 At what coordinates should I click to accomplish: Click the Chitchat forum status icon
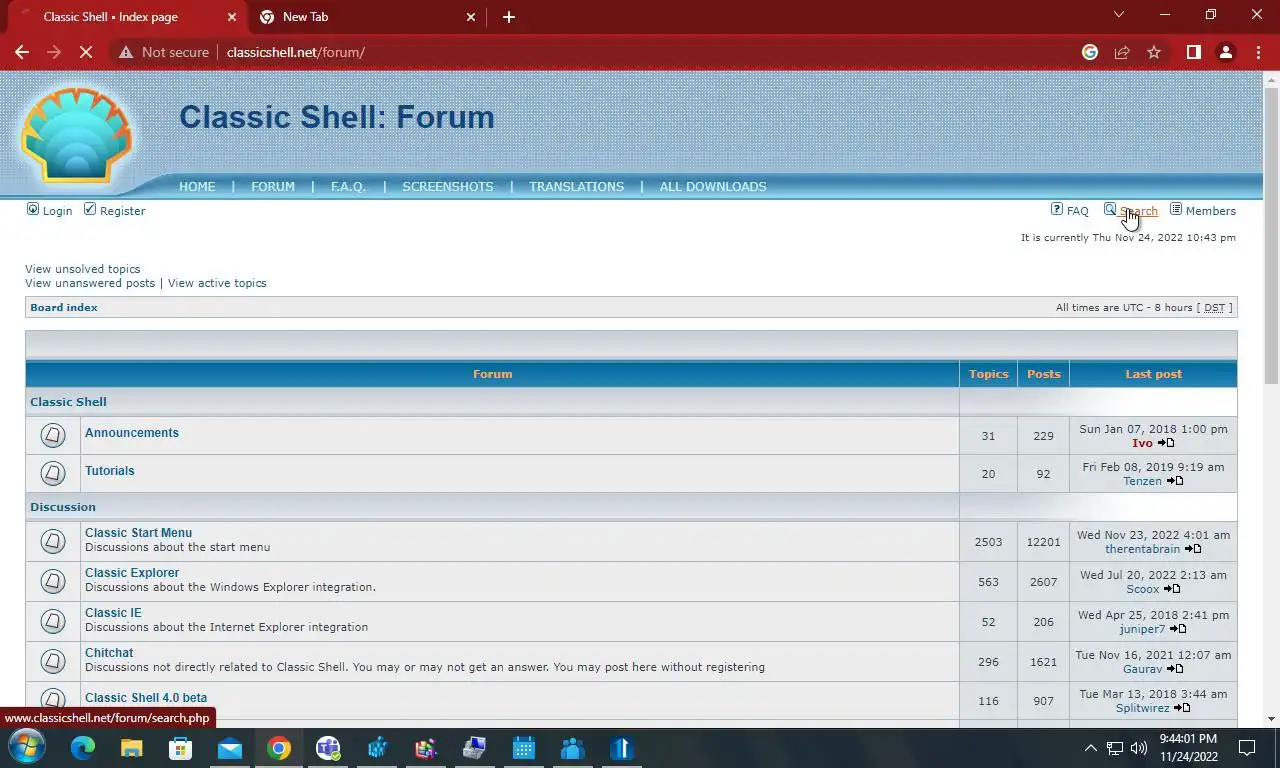point(53,661)
